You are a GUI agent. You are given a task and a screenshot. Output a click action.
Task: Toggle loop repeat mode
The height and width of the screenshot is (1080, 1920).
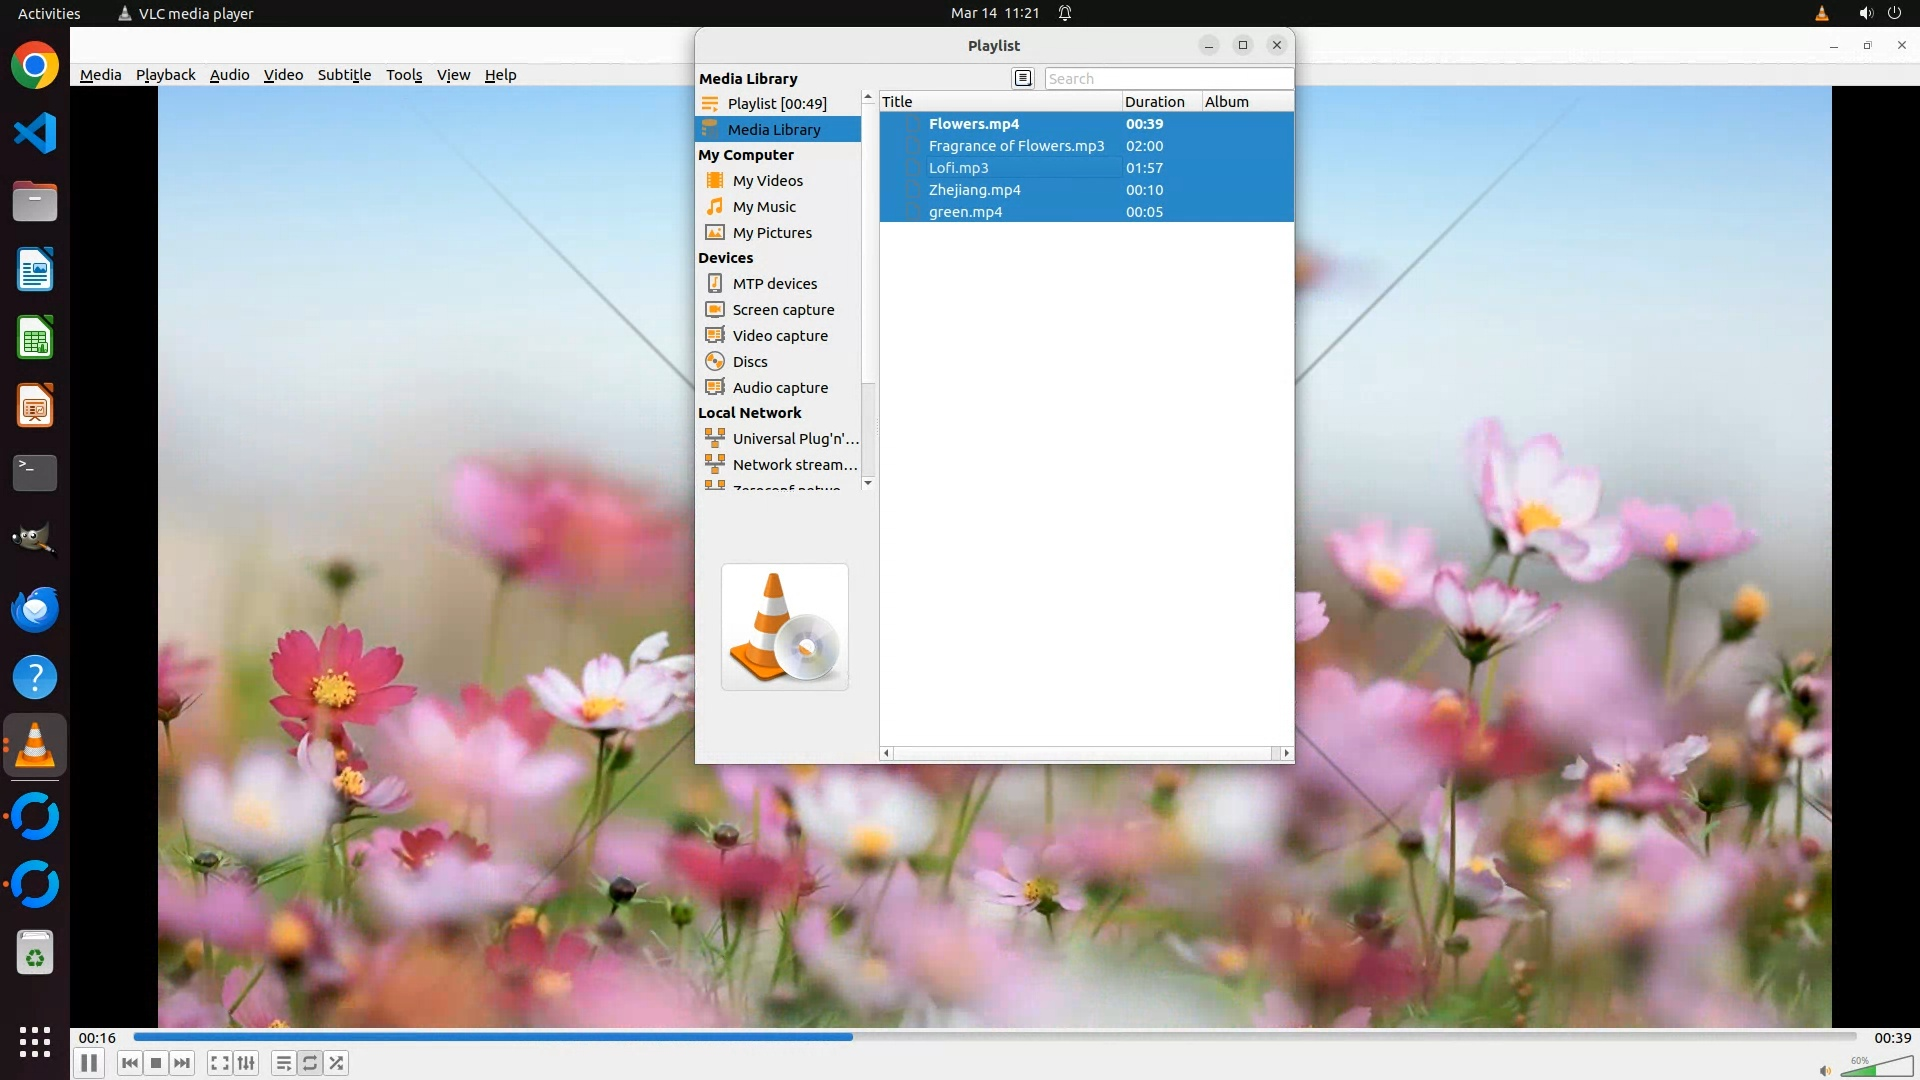tap(310, 1063)
